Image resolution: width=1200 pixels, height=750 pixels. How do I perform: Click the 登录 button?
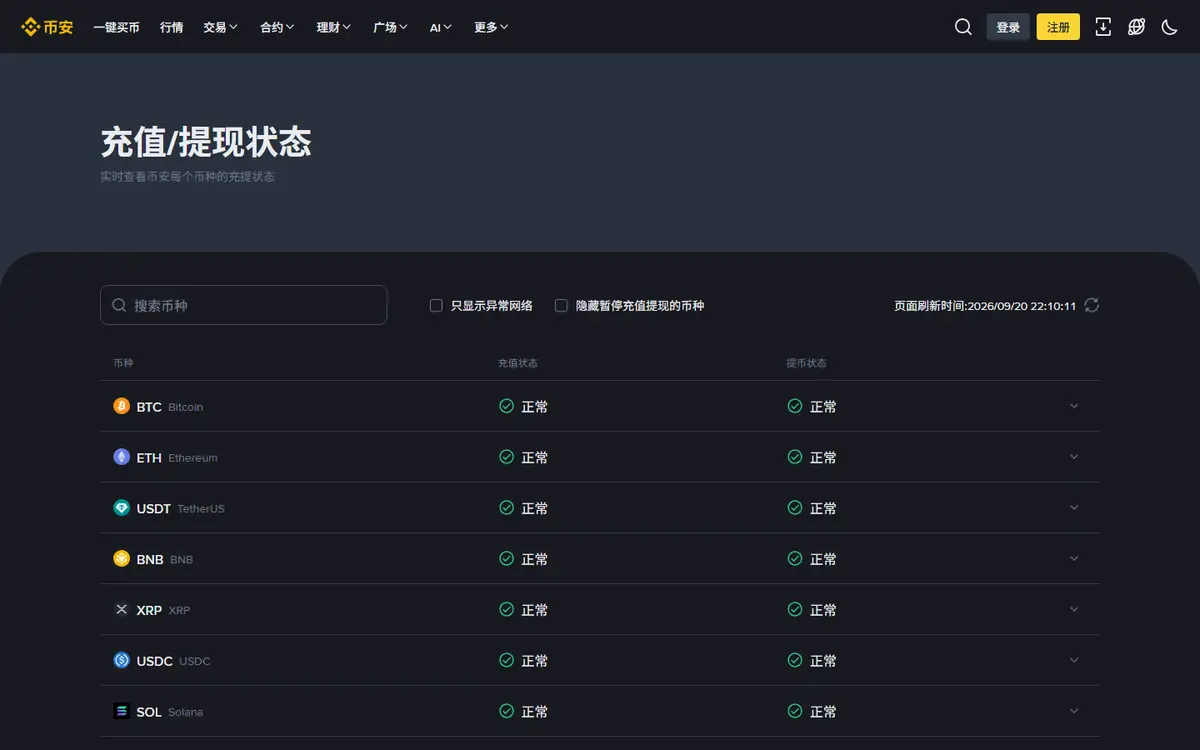(1008, 27)
